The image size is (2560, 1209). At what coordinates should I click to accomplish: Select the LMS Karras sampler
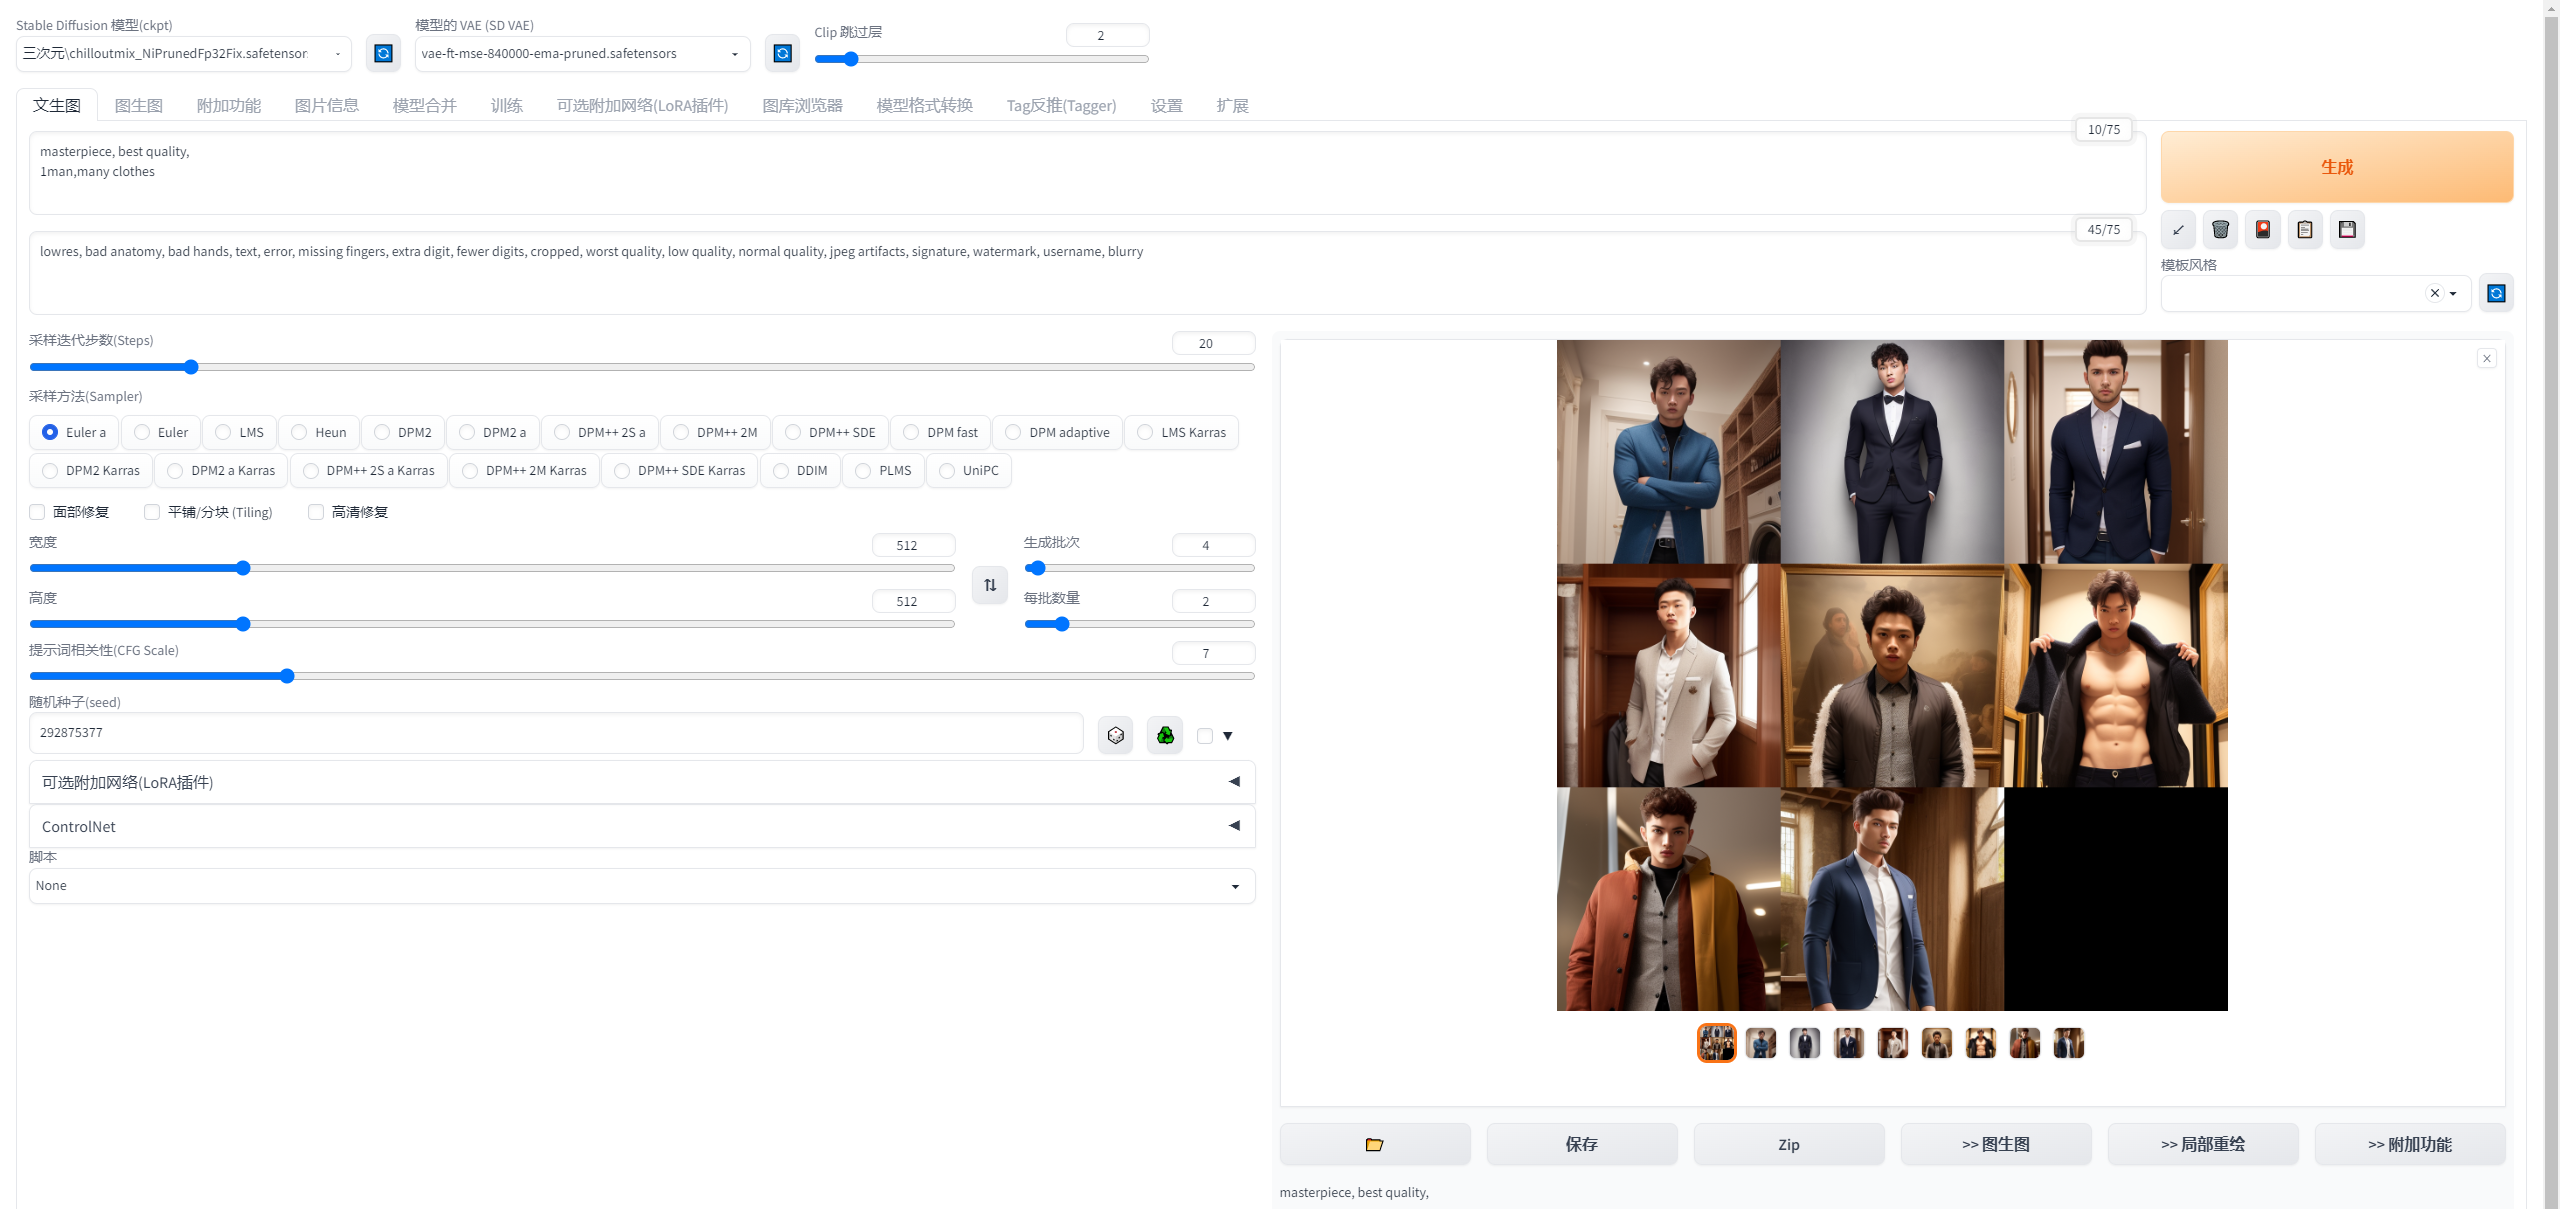tap(1182, 432)
